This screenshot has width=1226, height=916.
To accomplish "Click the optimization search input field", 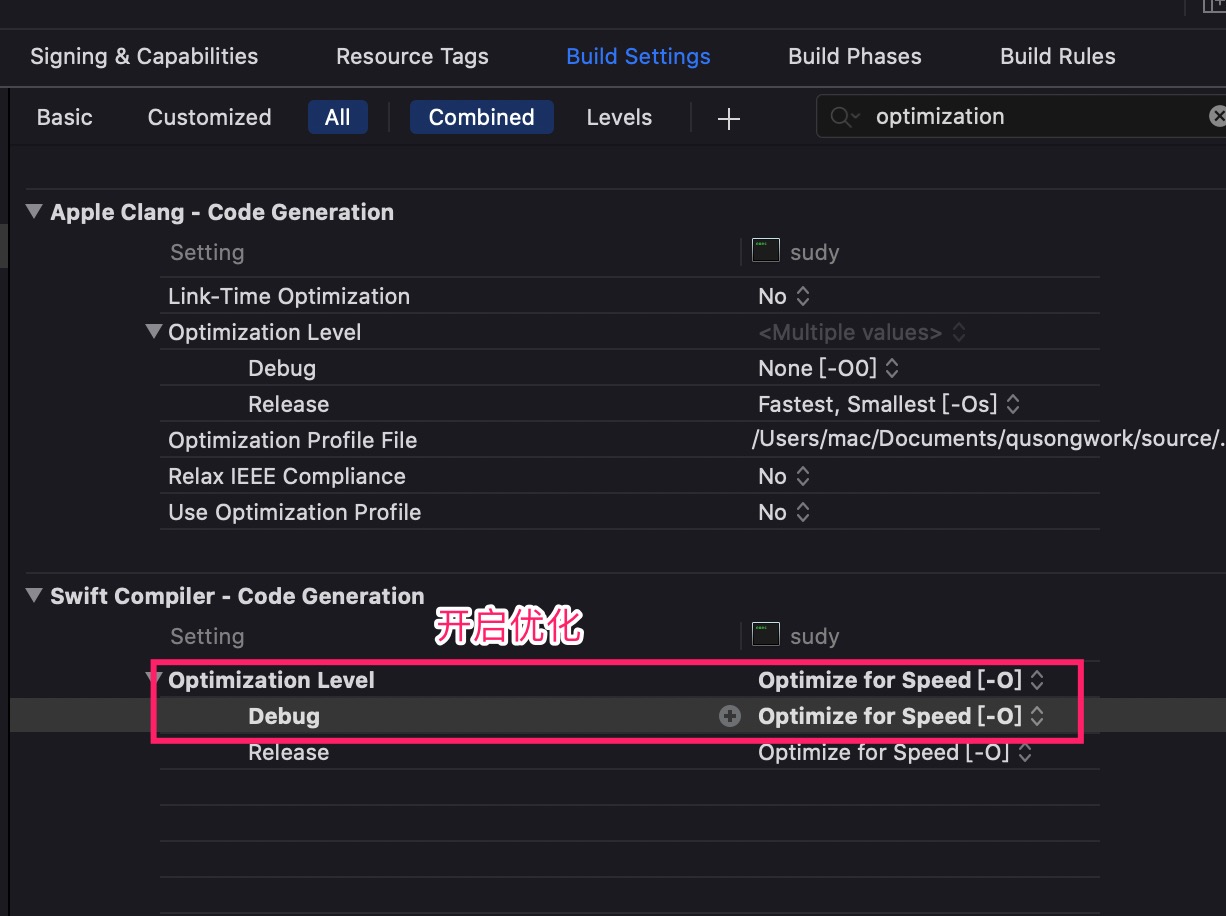I will click(1030, 117).
